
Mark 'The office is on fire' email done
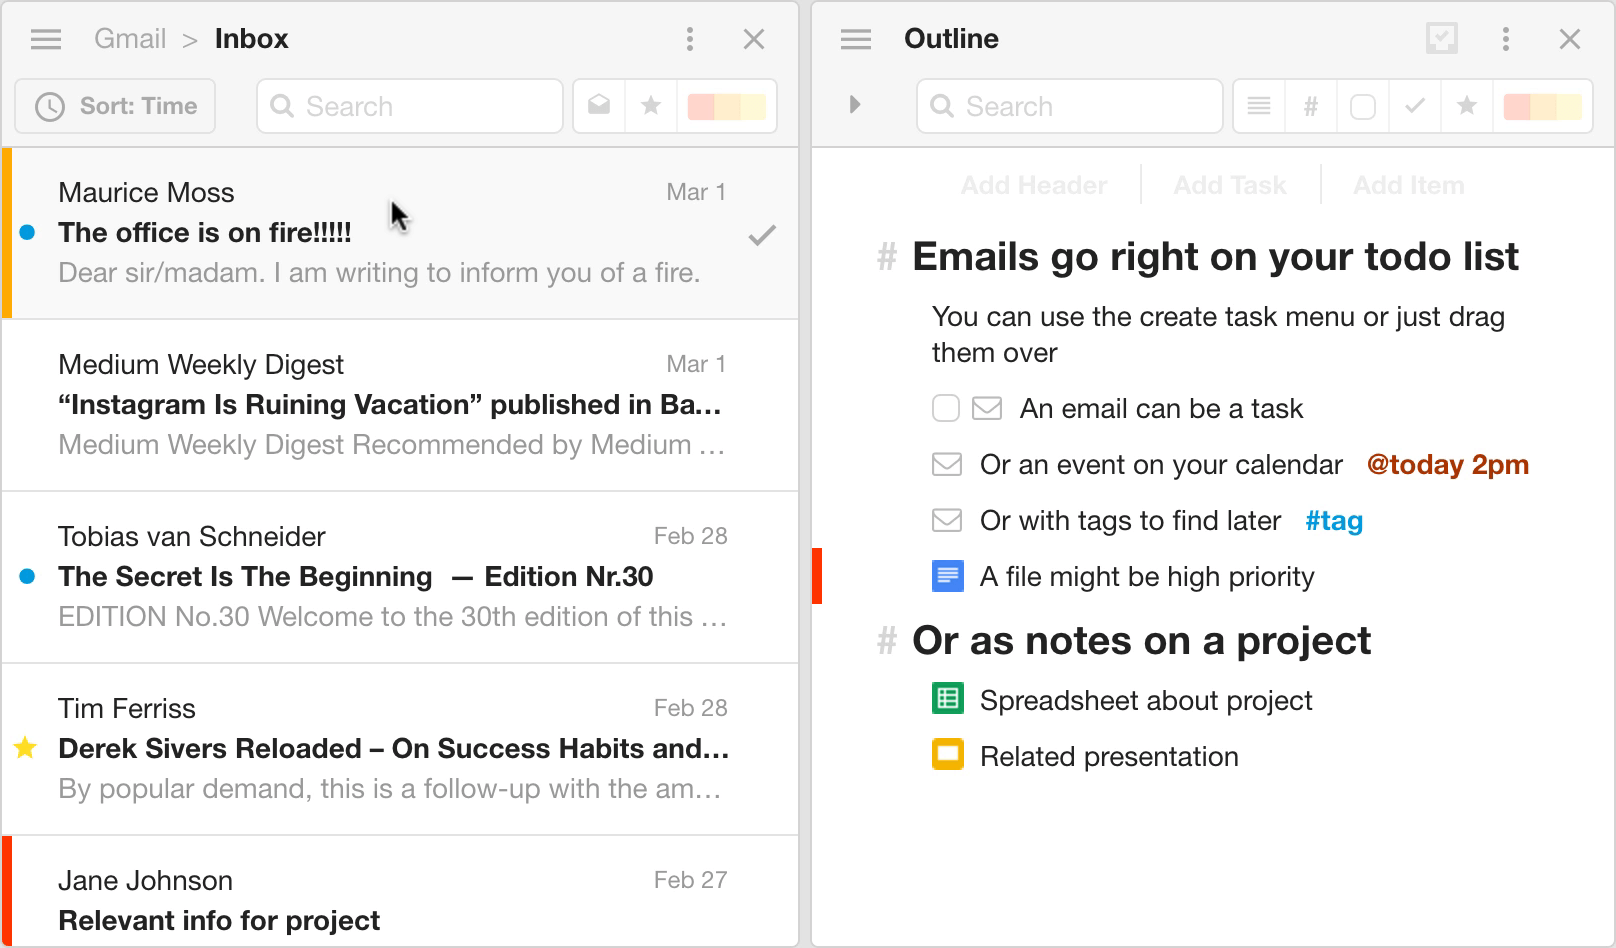click(x=762, y=235)
